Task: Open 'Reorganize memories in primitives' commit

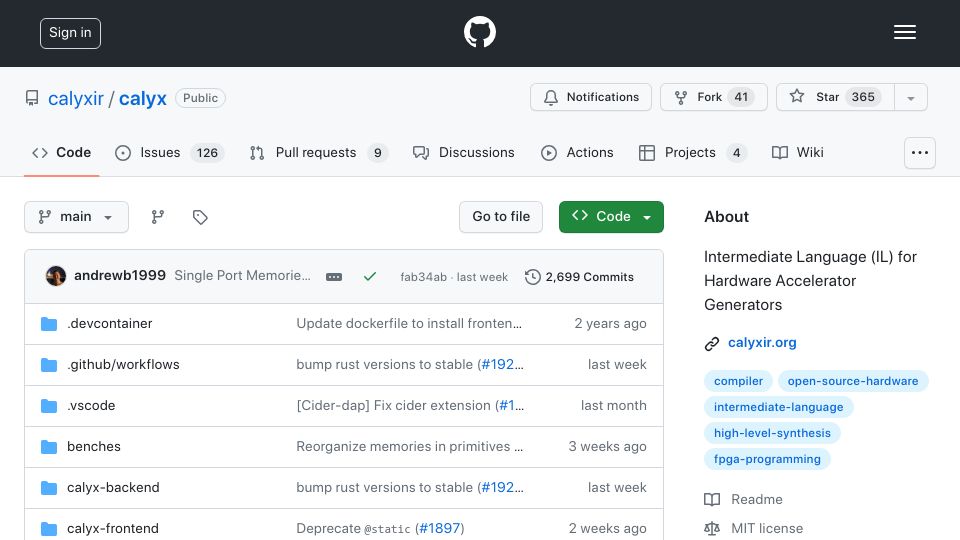Action: pyautogui.click(x=410, y=446)
